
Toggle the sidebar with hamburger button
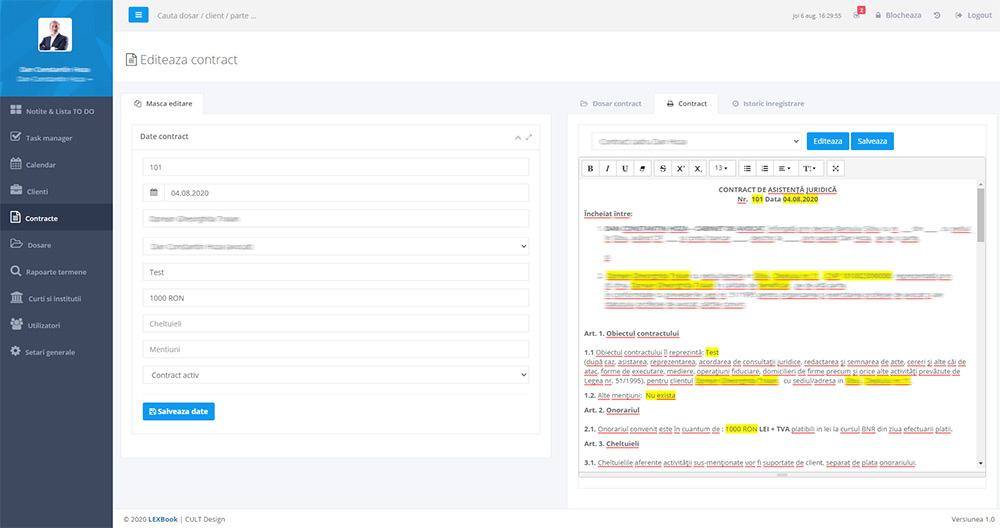[138, 15]
